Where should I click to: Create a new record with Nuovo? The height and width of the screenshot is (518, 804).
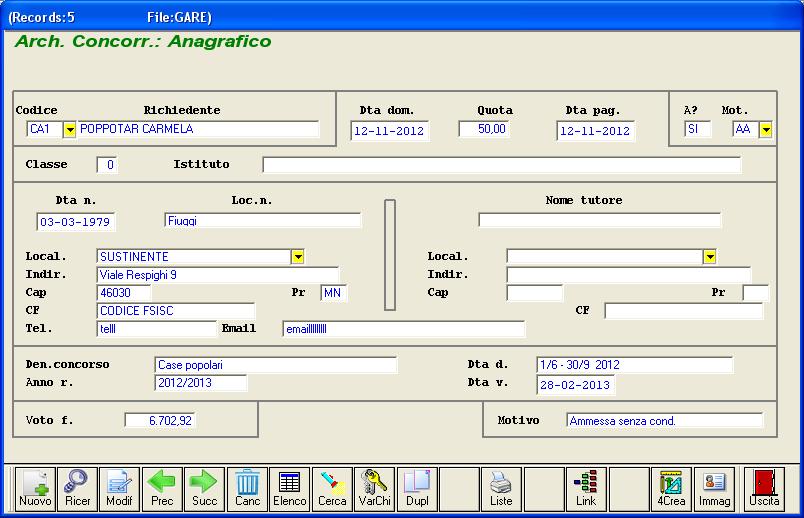click(35, 489)
